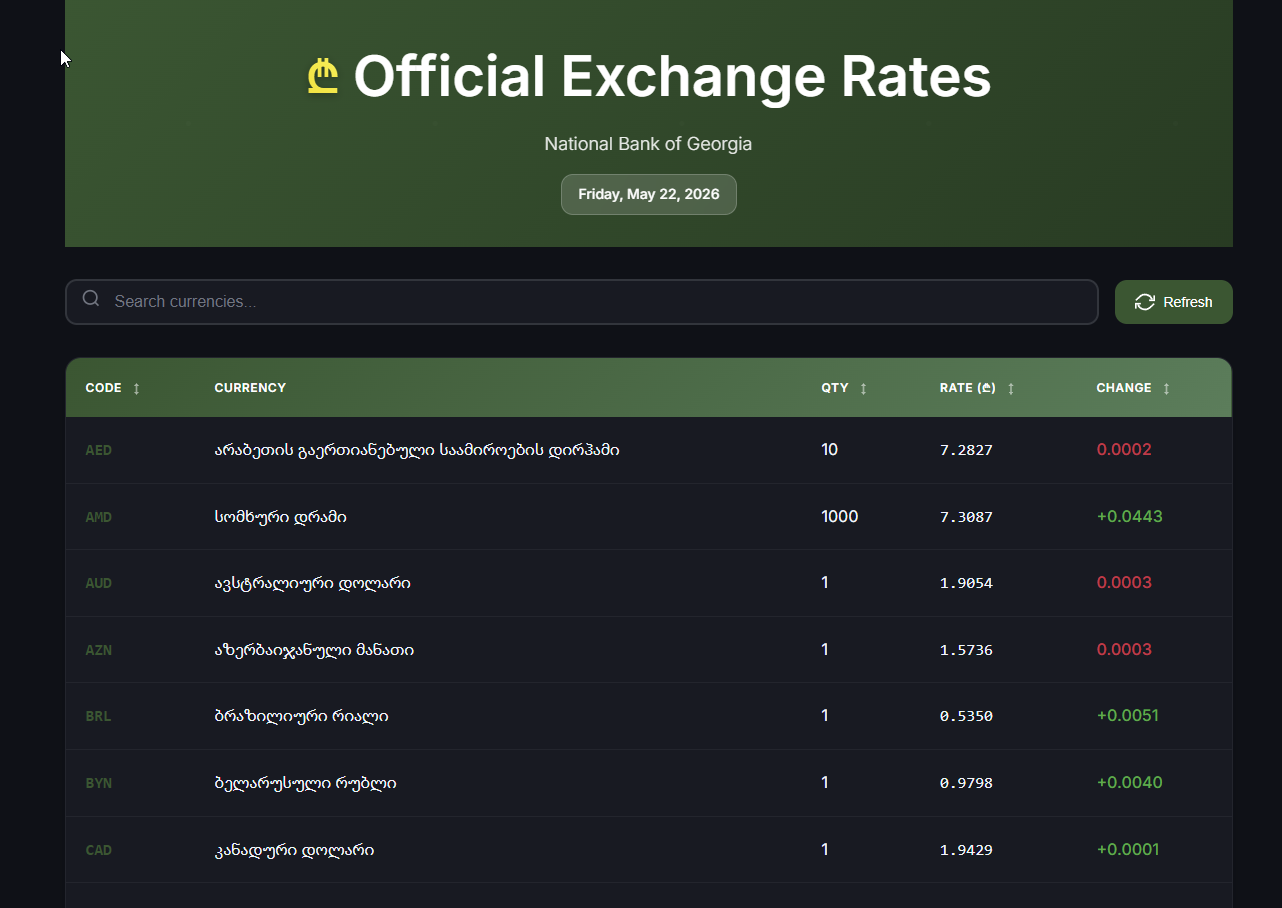Screen dimensions: 1282x908
Task: Click the rate value 7.2827
Action: pyautogui.click(x=966, y=450)
